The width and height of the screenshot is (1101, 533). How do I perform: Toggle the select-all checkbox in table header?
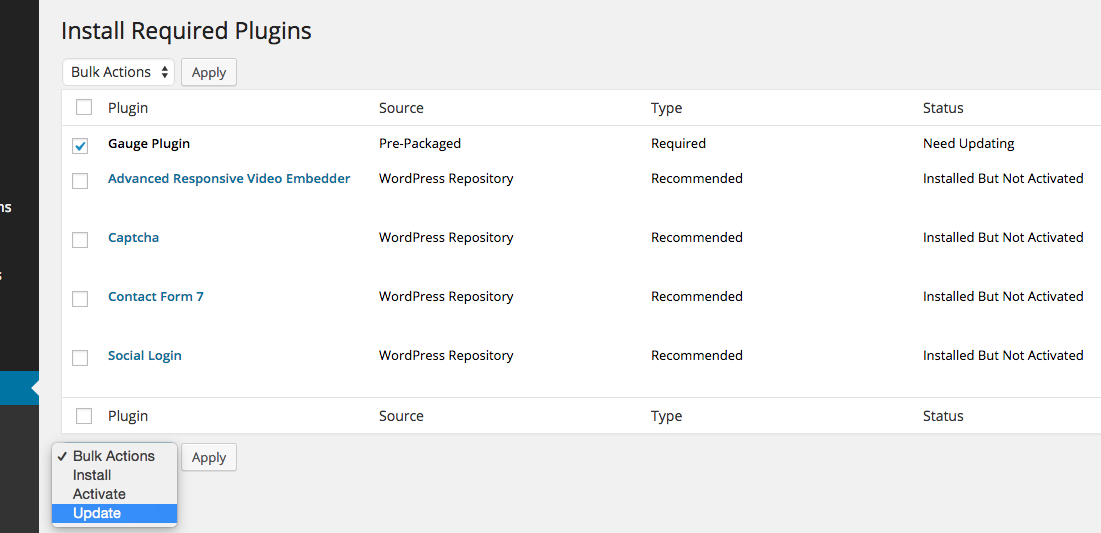[x=84, y=107]
